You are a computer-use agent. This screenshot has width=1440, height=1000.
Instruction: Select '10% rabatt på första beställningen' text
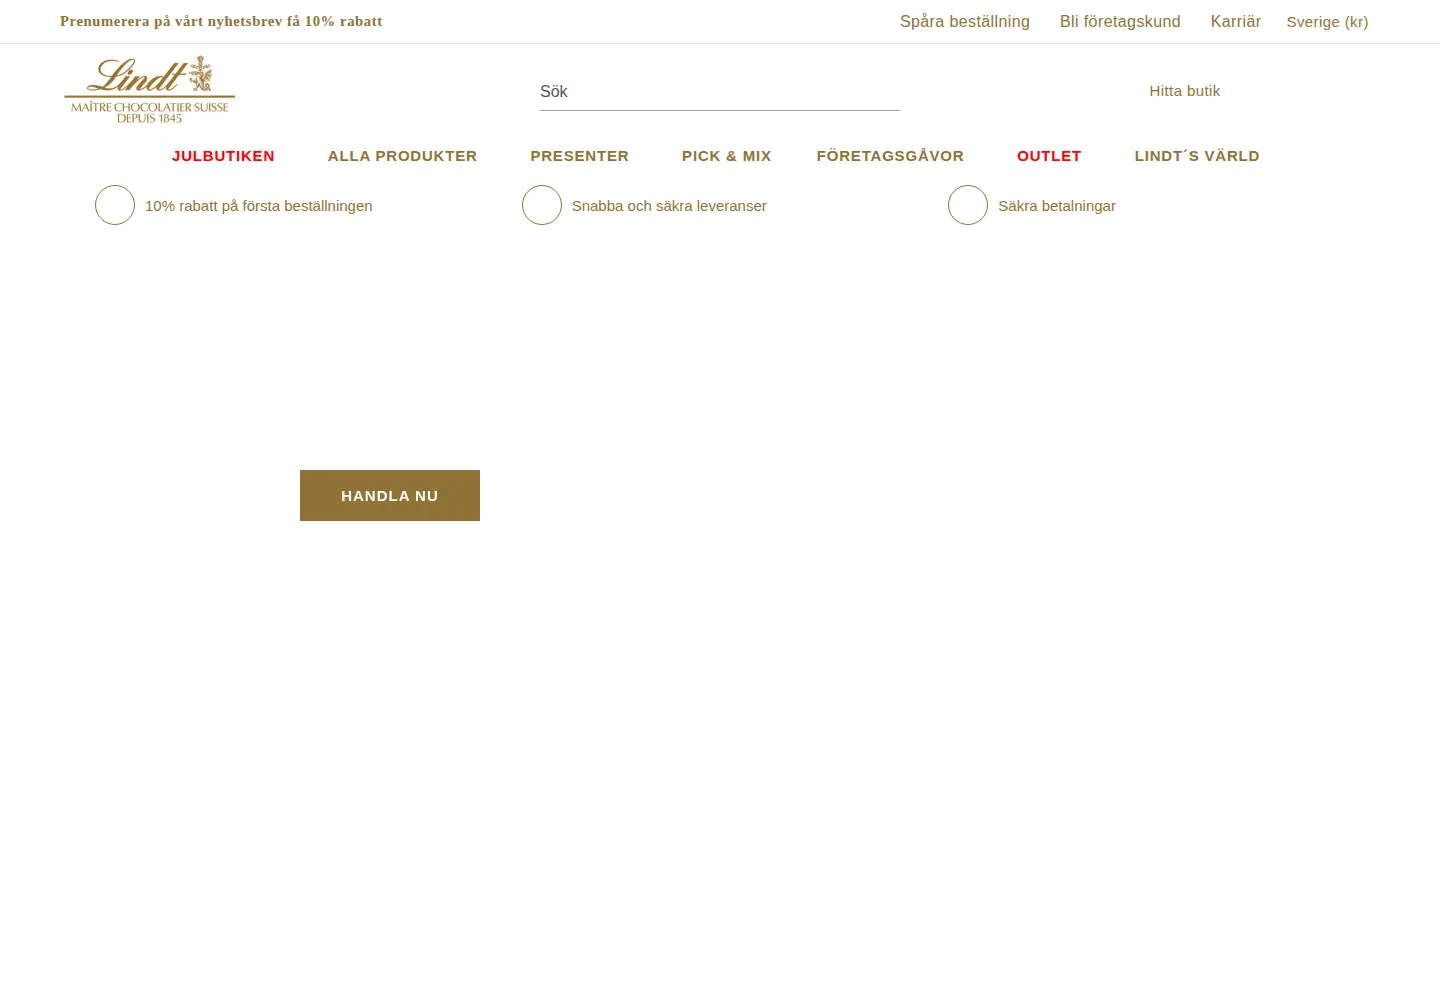coord(258,206)
